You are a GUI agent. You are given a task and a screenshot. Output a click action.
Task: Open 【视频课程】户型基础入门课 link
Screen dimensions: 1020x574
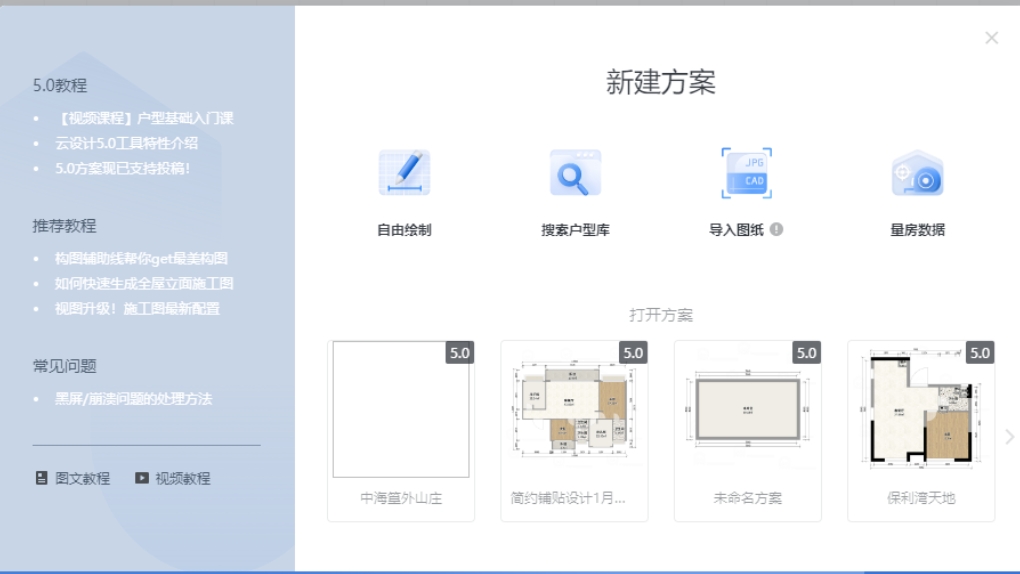pyautogui.click(x=144, y=118)
